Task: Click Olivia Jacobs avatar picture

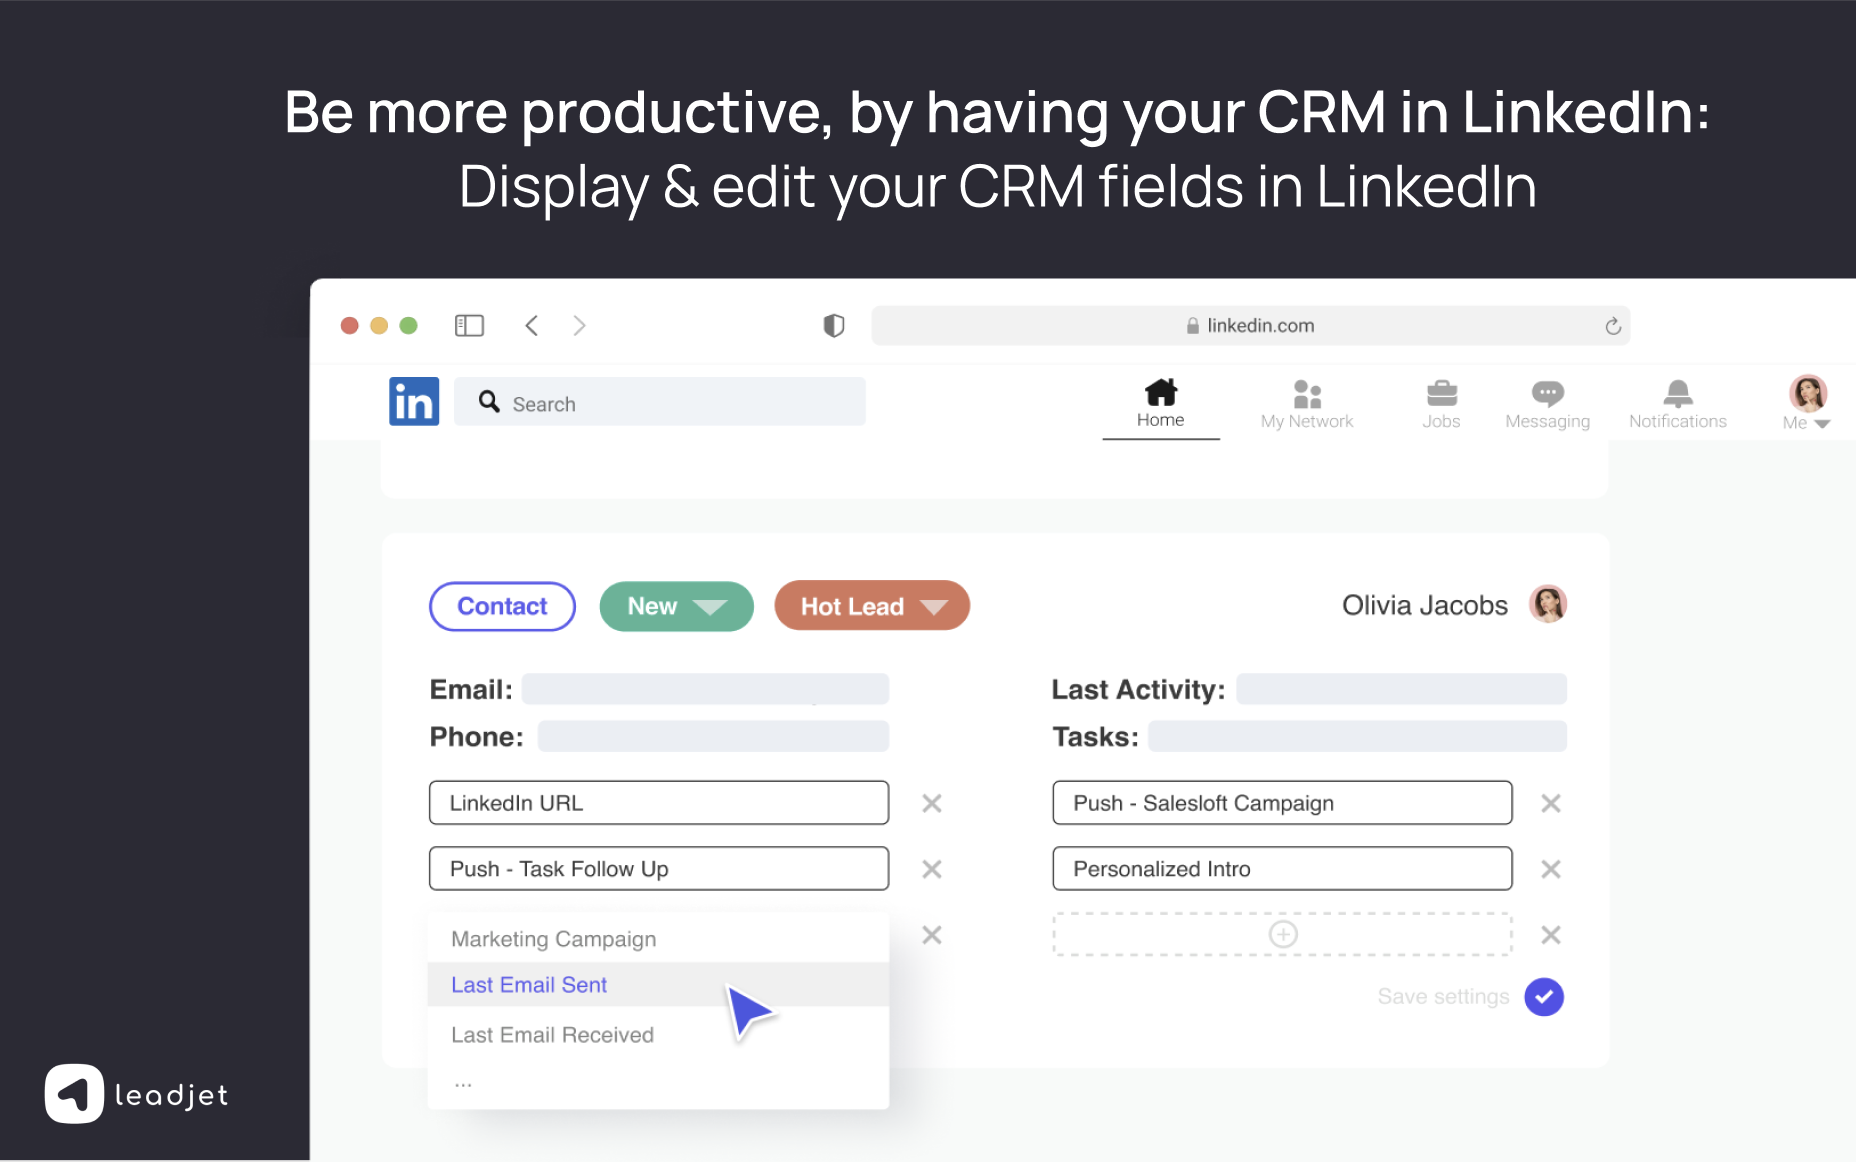Action: pyautogui.click(x=1548, y=604)
